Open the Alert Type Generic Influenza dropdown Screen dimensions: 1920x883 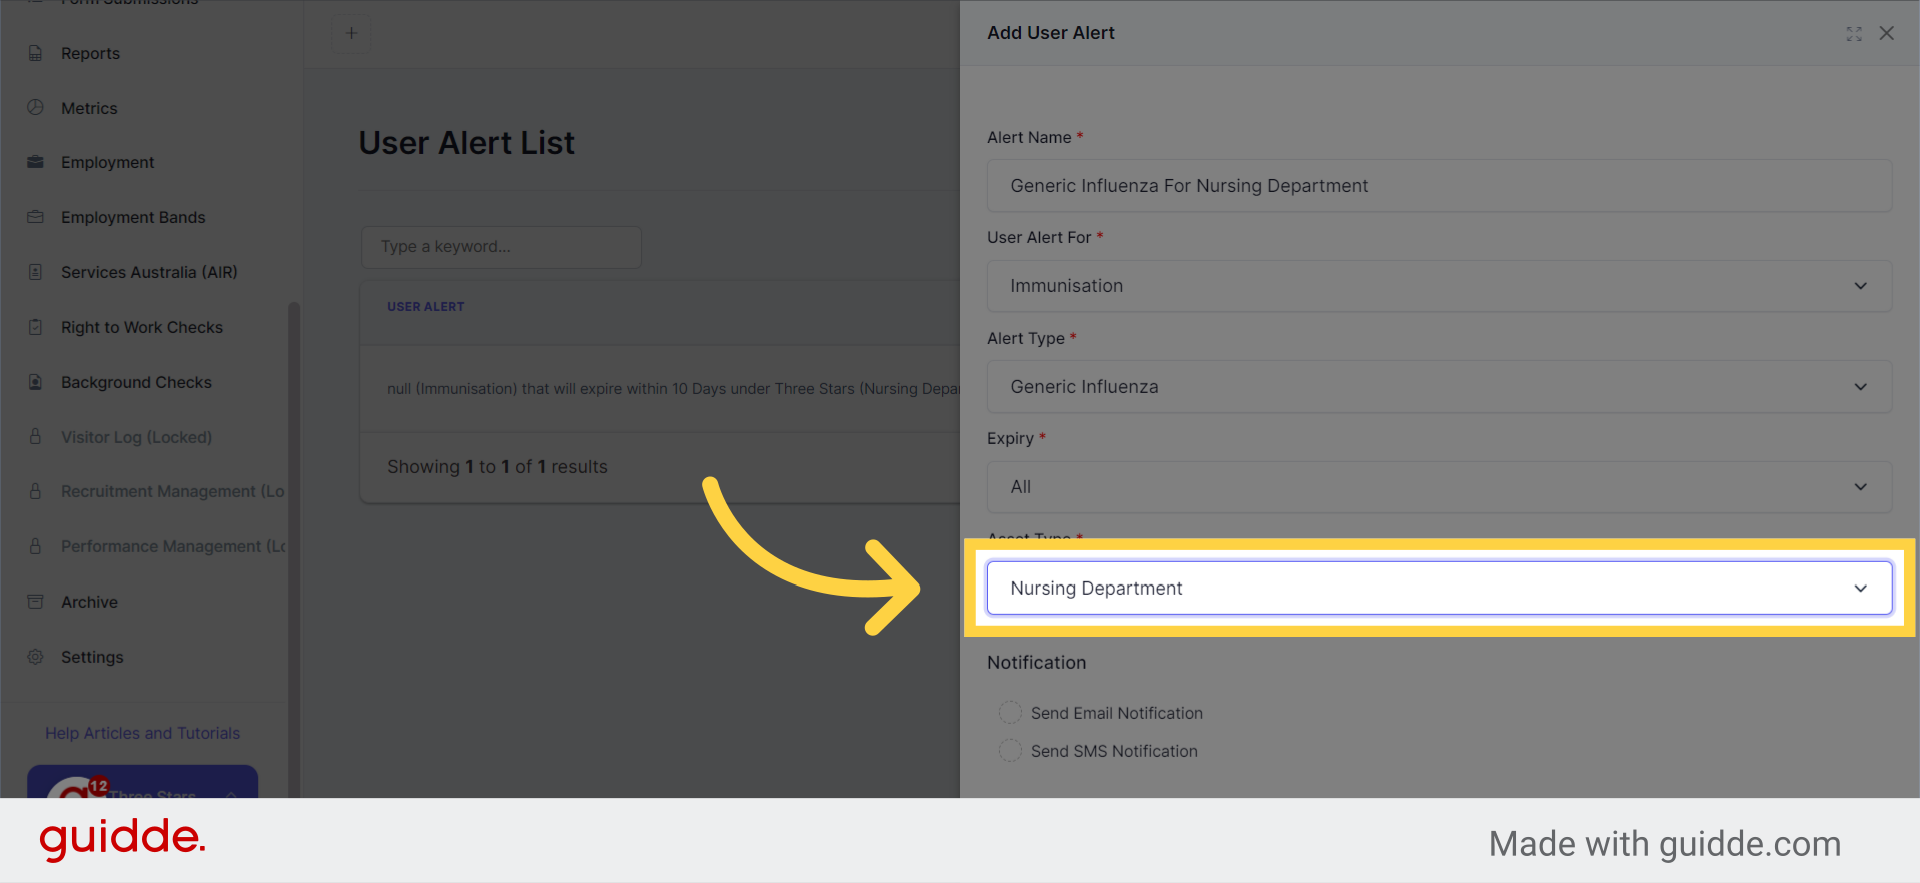tap(1439, 387)
